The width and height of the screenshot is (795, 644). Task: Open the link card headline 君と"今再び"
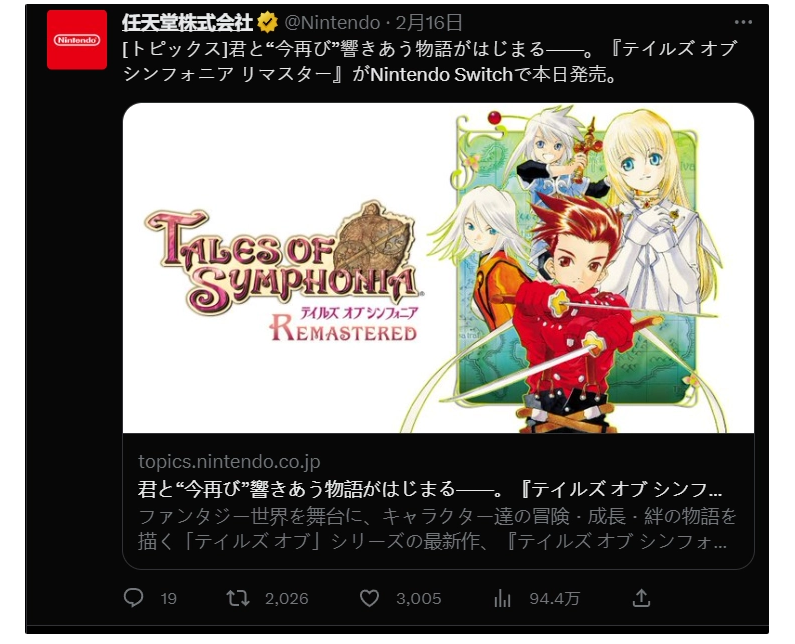[x=430, y=489]
